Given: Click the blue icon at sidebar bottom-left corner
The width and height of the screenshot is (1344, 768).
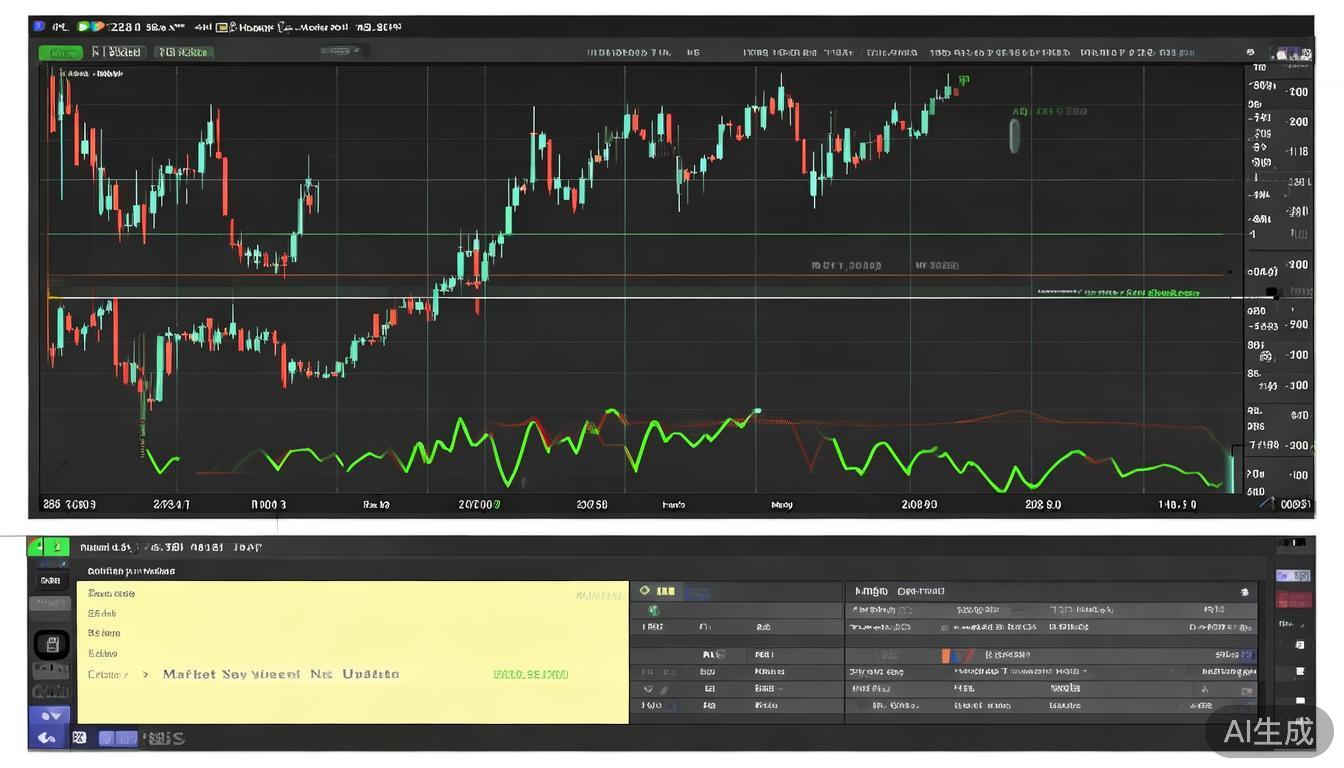Looking at the screenshot, I should click(x=46, y=738).
